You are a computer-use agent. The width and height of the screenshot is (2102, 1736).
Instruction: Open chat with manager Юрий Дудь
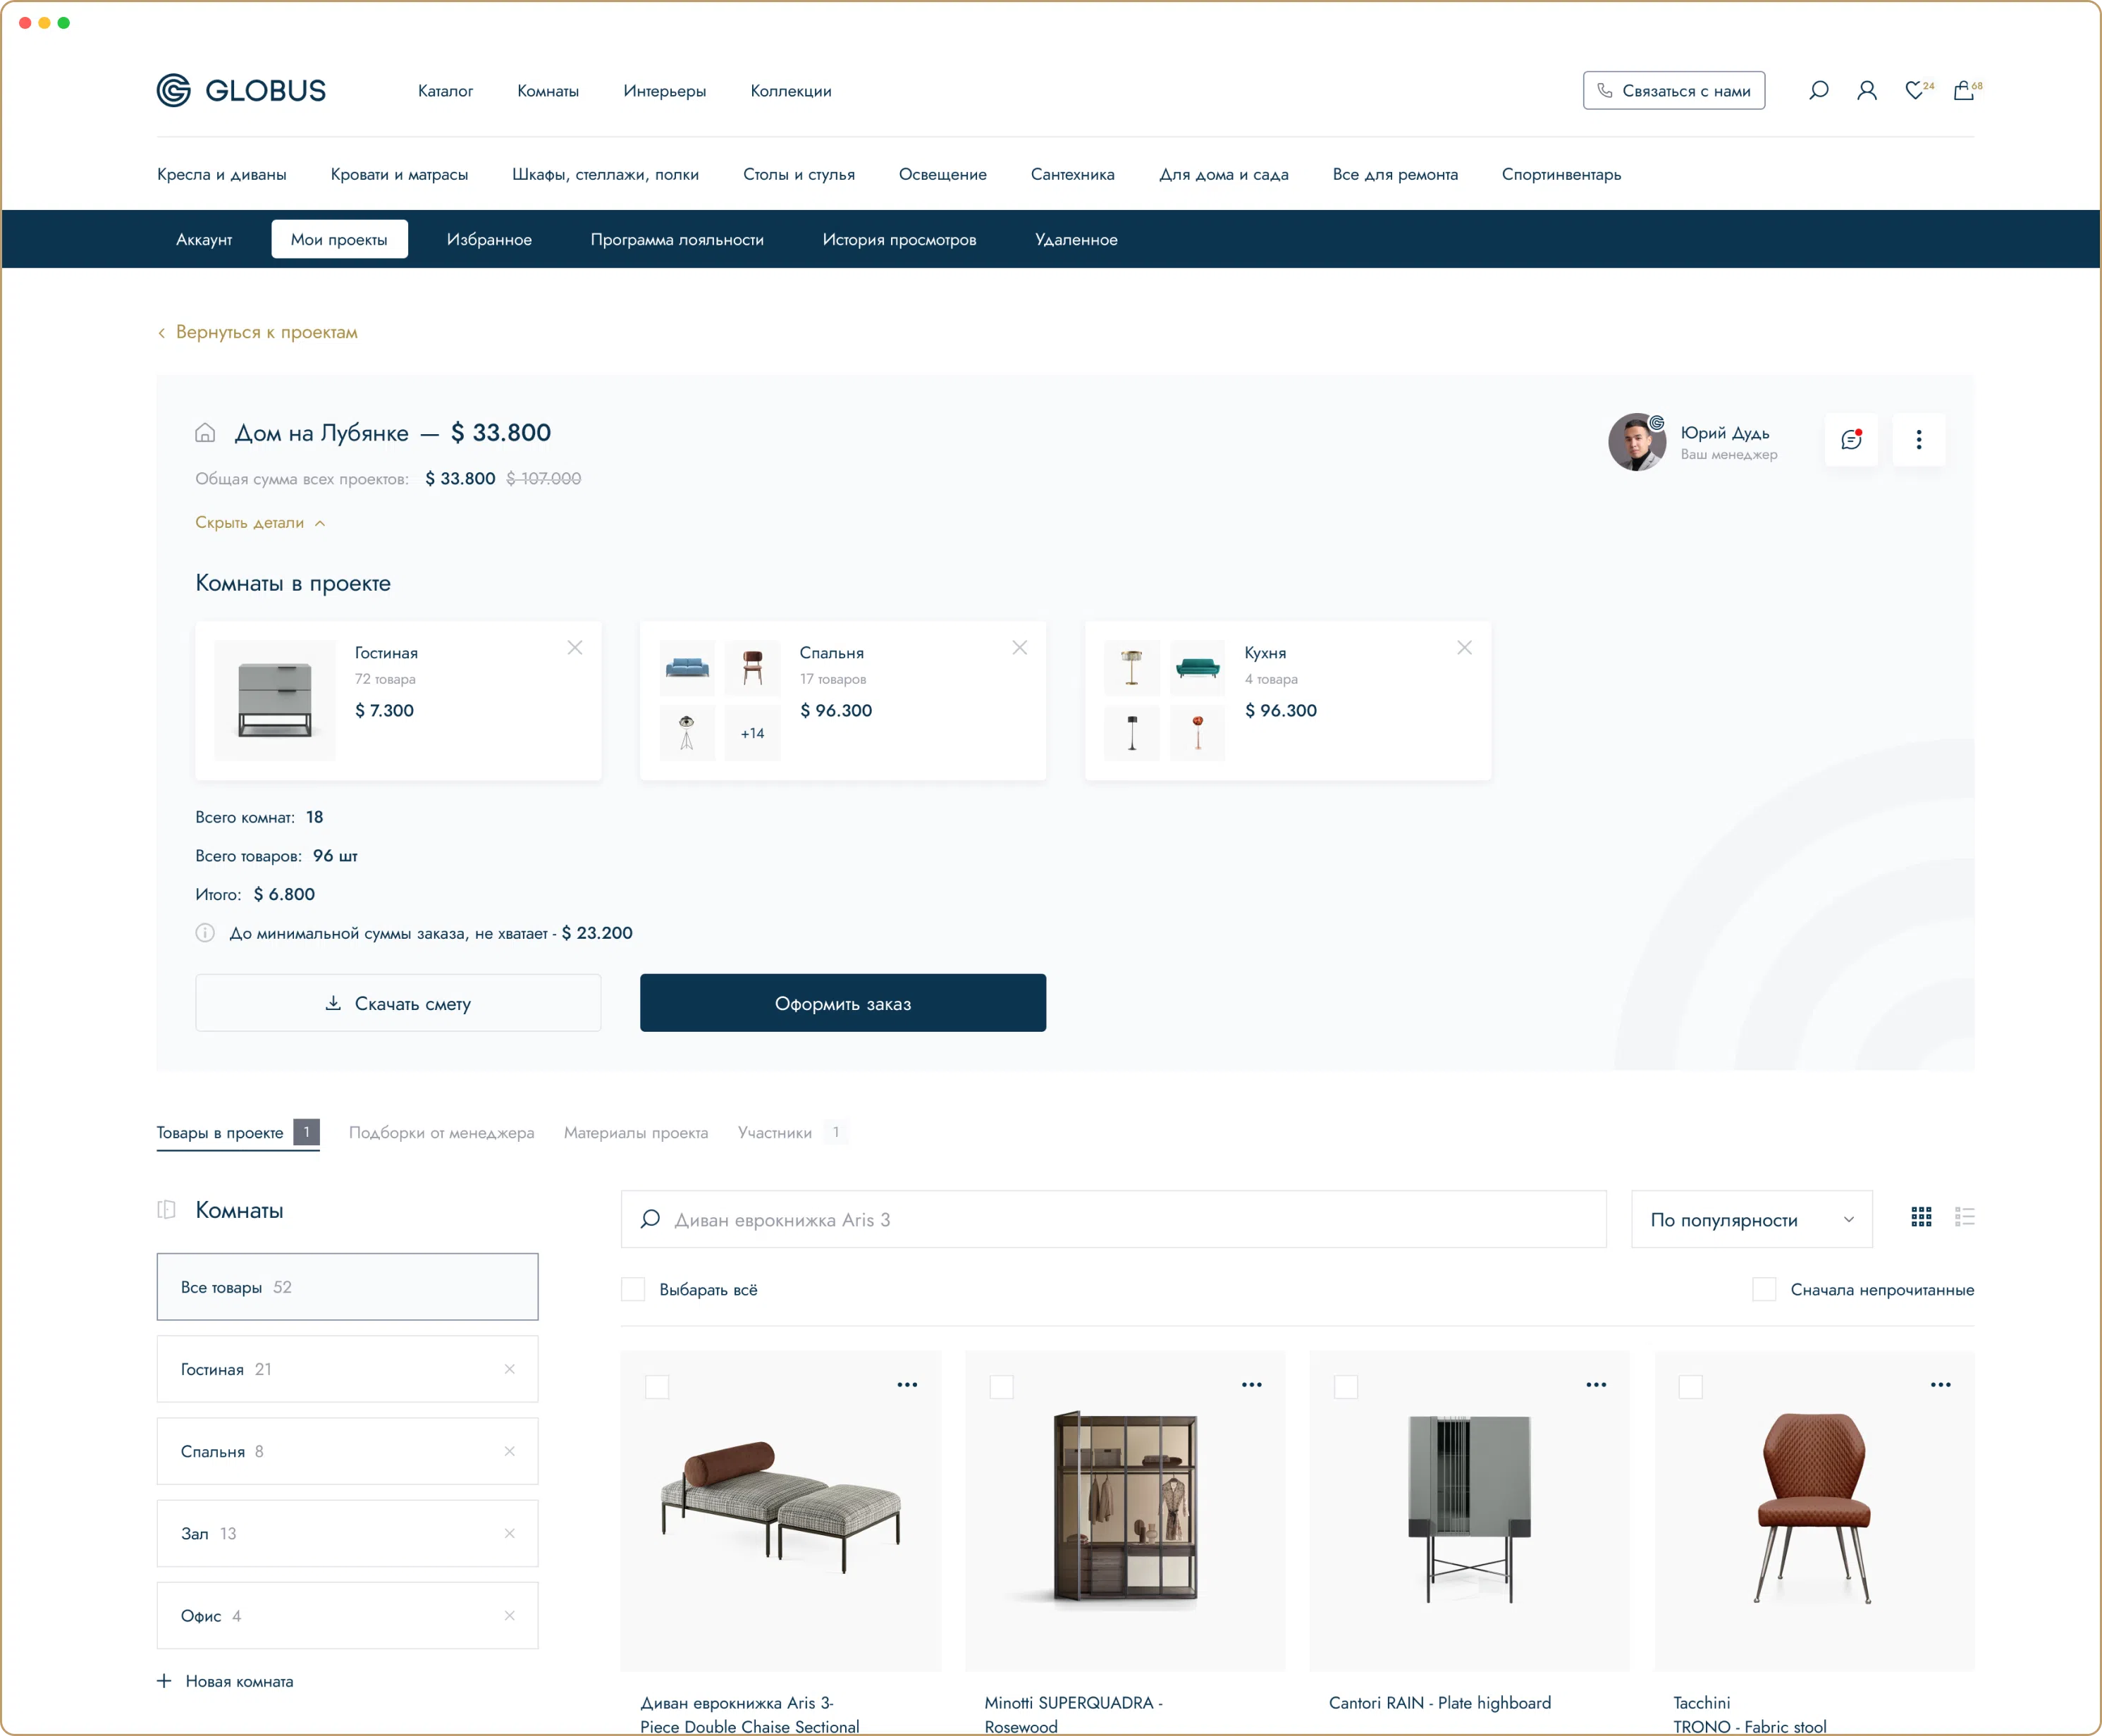point(1852,440)
